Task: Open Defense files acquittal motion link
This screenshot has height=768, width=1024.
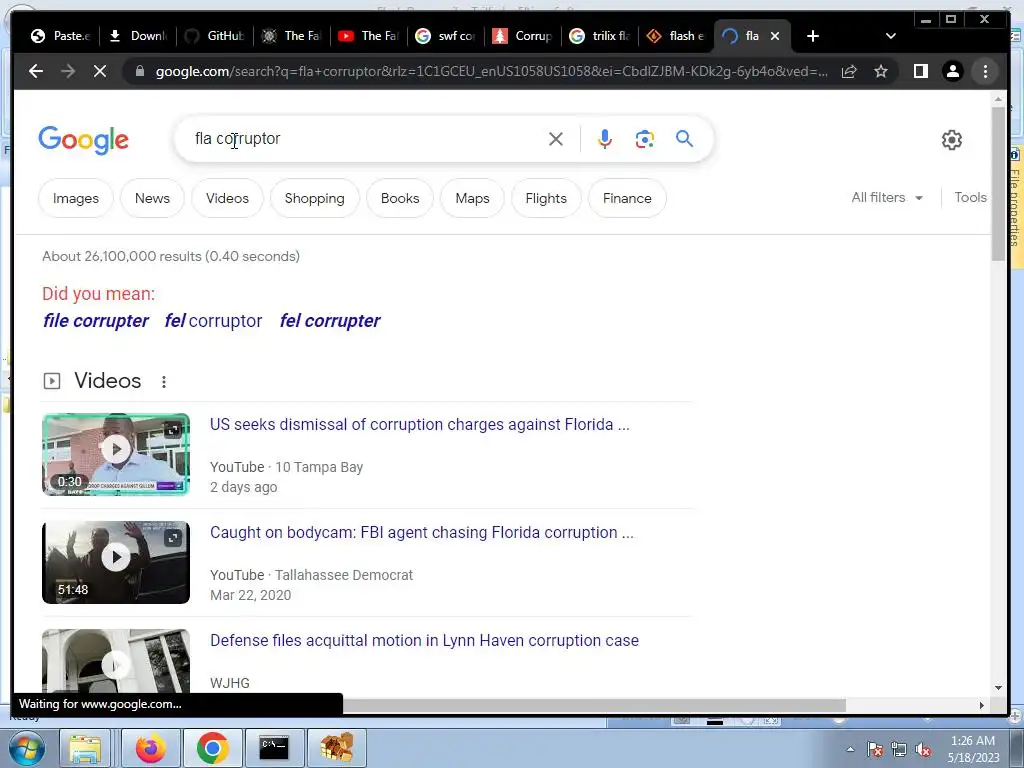Action: coord(424,641)
